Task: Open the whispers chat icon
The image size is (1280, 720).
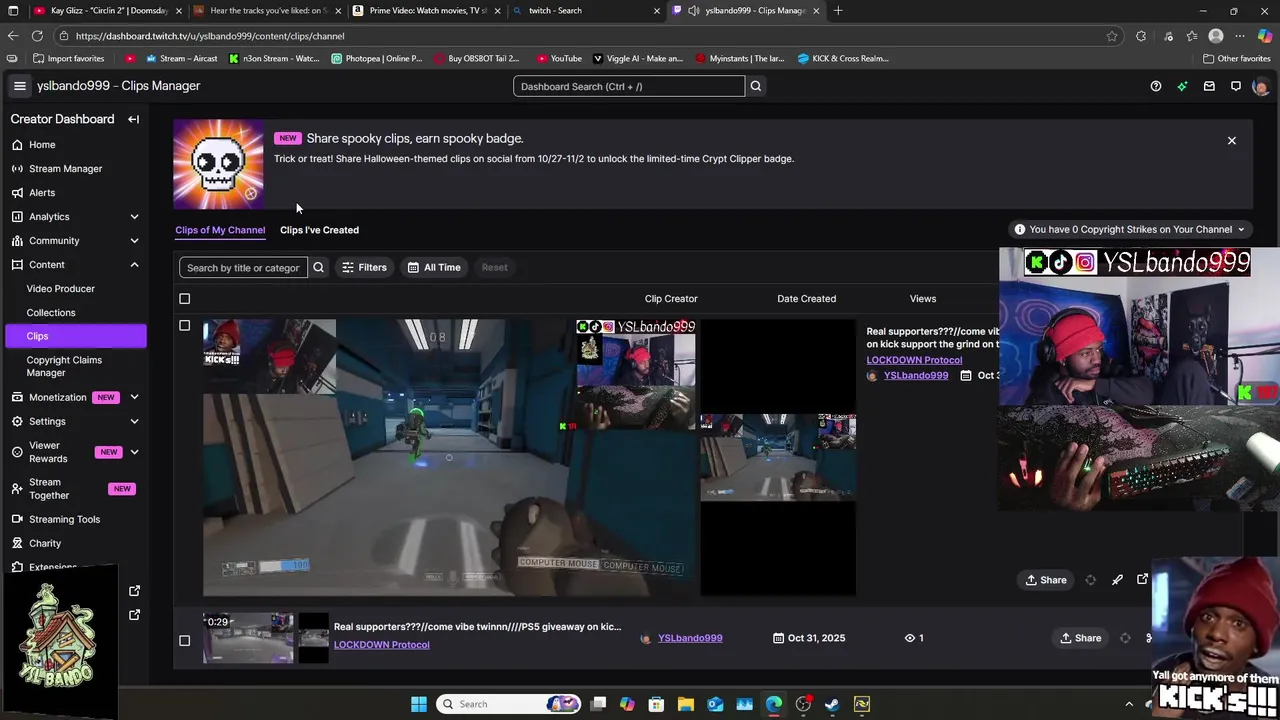Action: pyautogui.click(x=1236, y=86)
